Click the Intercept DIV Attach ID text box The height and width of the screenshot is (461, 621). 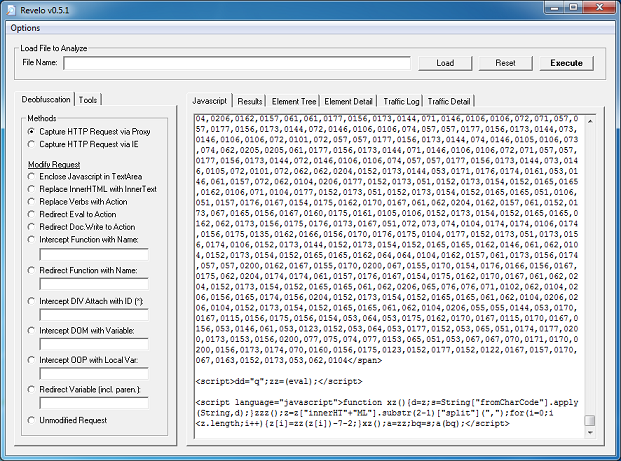[93, 313]
